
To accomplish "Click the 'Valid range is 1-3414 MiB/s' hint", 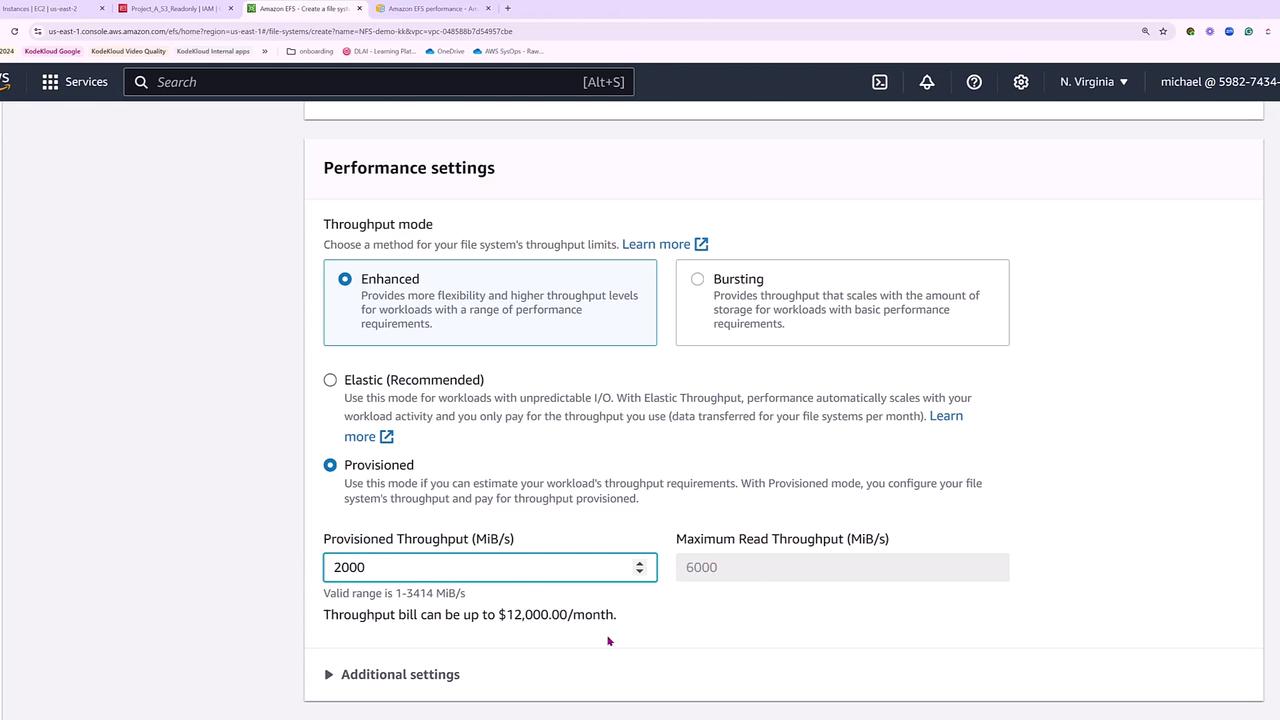I will tap(394, 593).
